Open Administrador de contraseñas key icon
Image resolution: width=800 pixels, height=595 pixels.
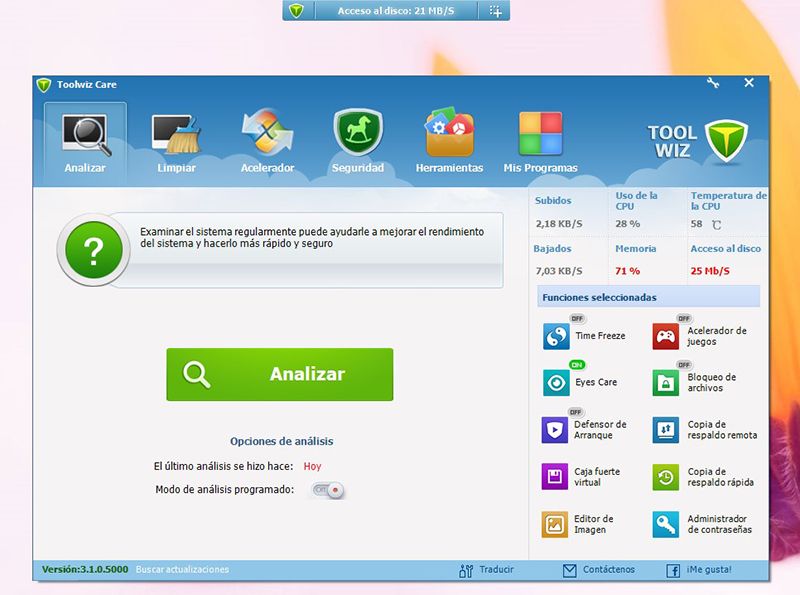(x=665, y=525)
